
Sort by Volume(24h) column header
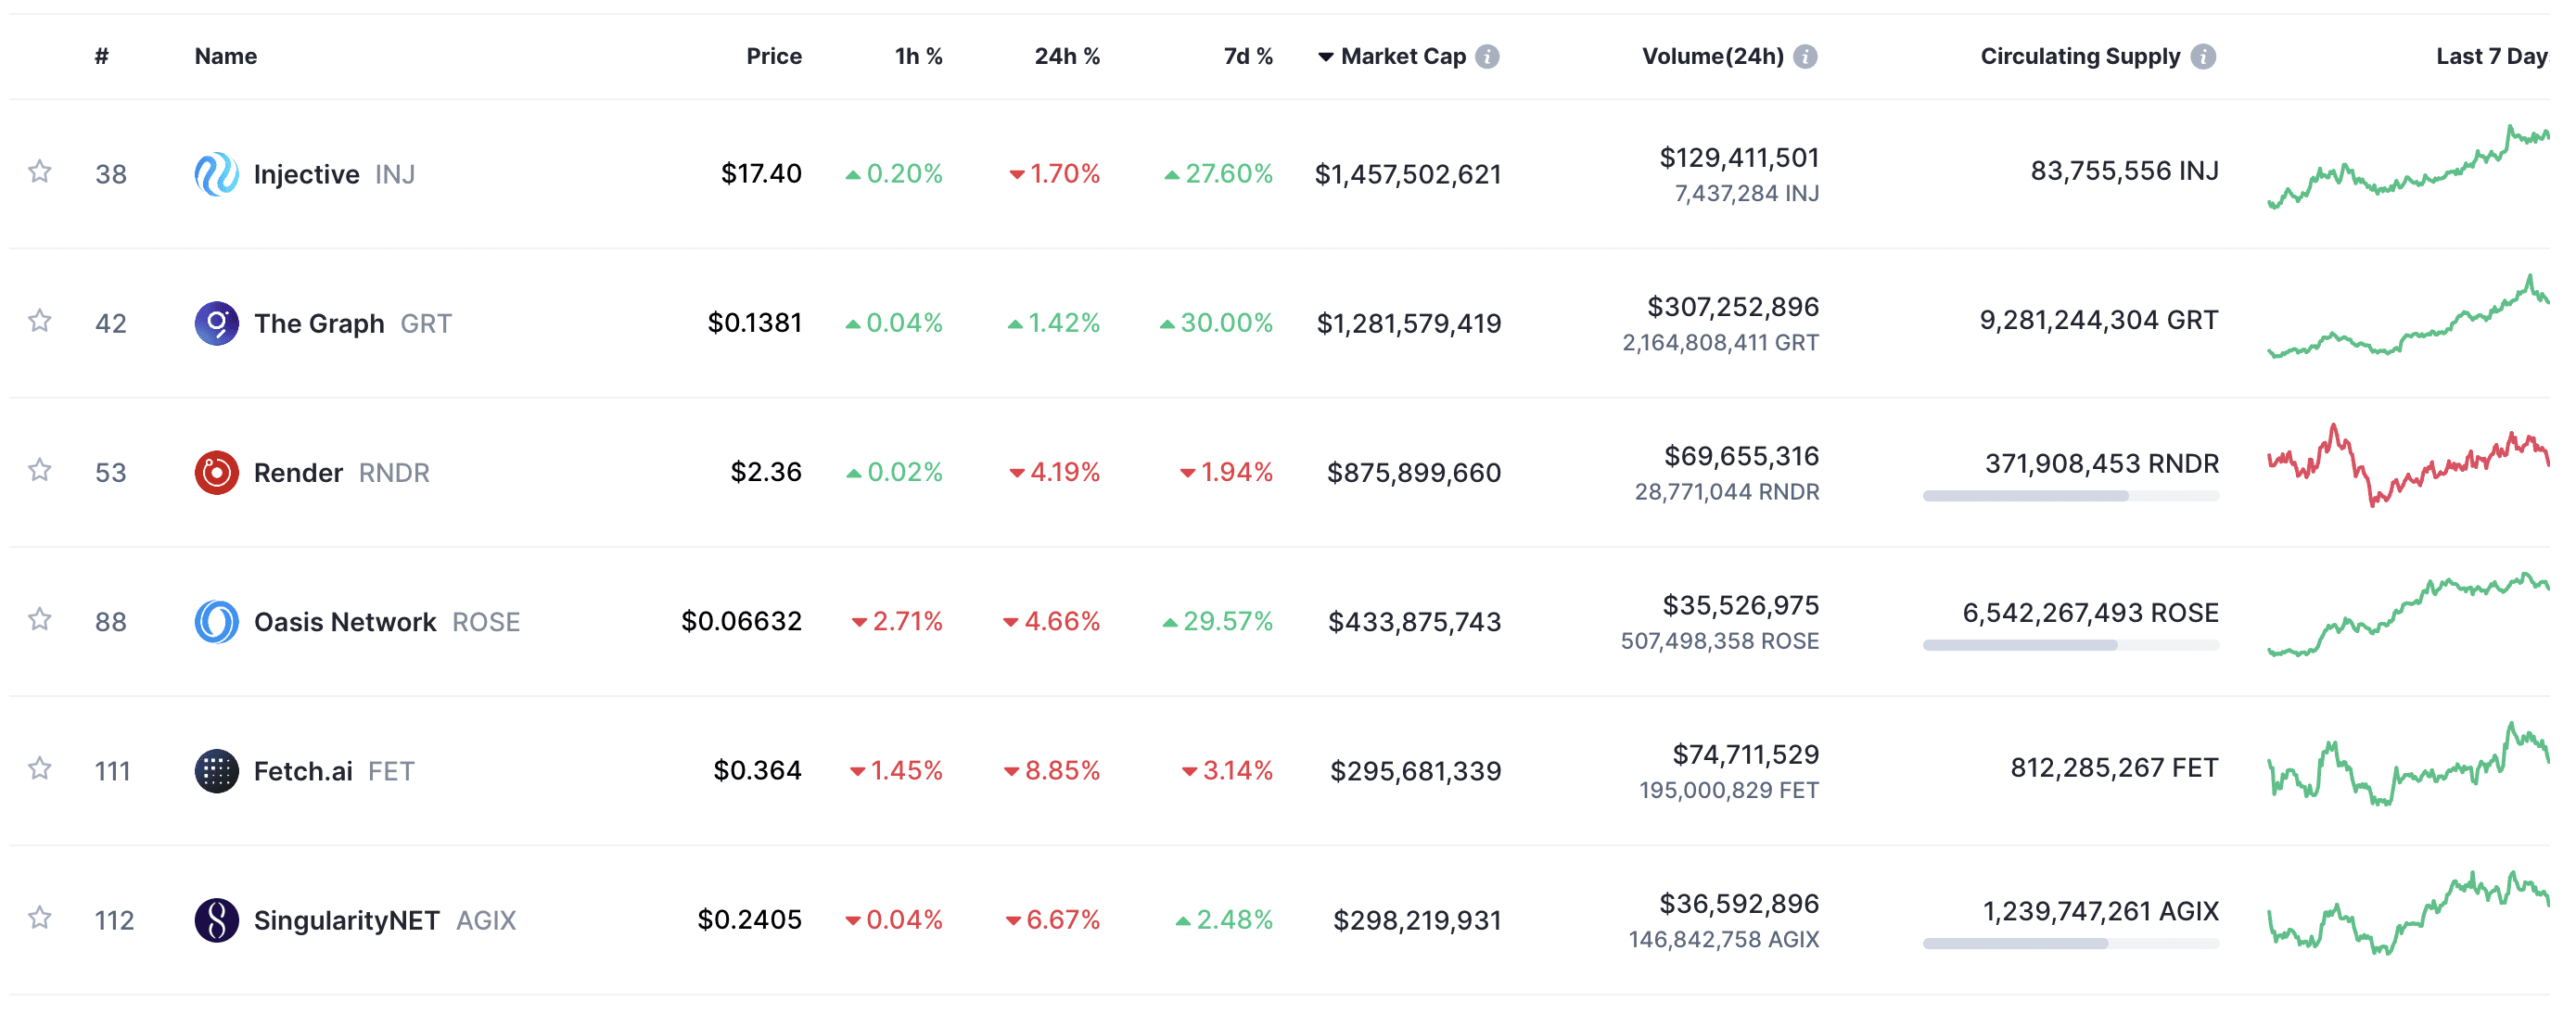[x=1713, y=56]
